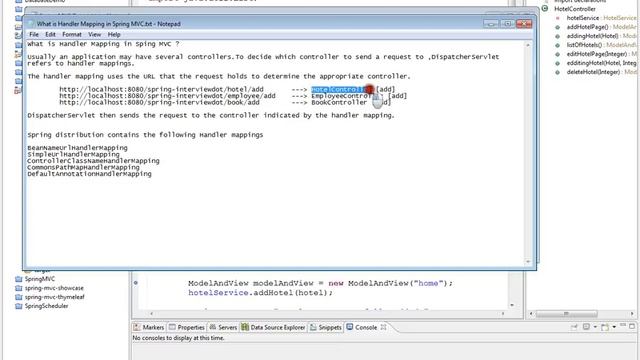Close the Console view tab
This screenshot has width=640, height=360.
coord(383,327)
